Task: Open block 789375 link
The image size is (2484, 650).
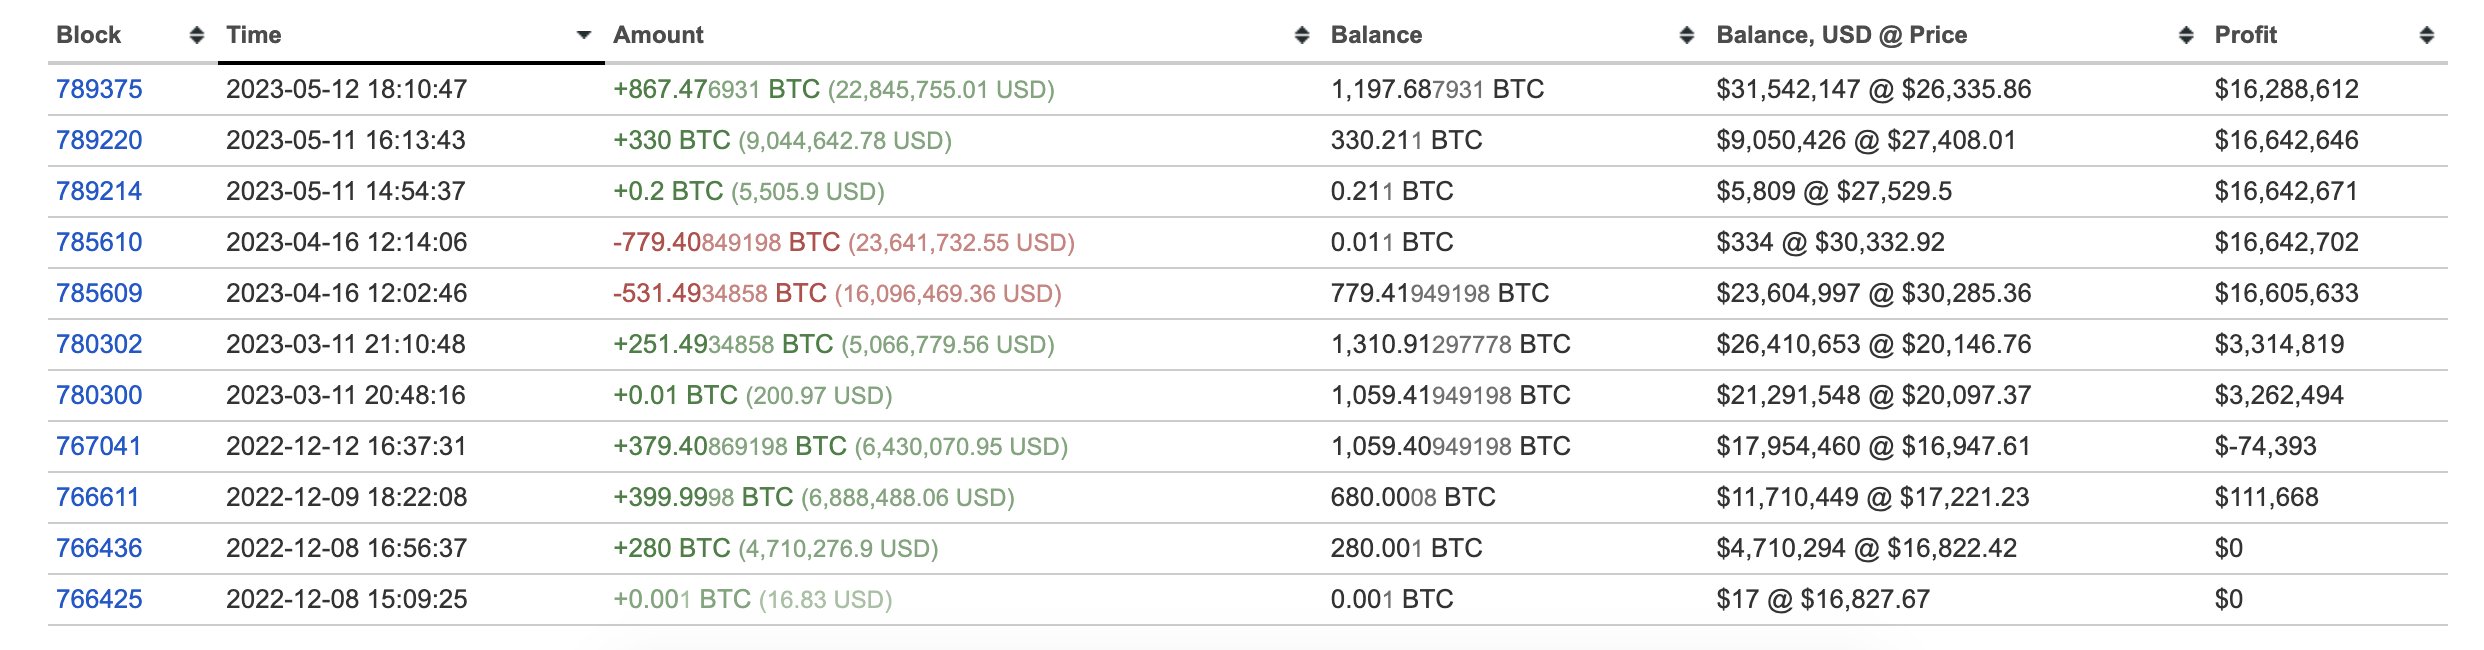Action: (x=99, y=90)
